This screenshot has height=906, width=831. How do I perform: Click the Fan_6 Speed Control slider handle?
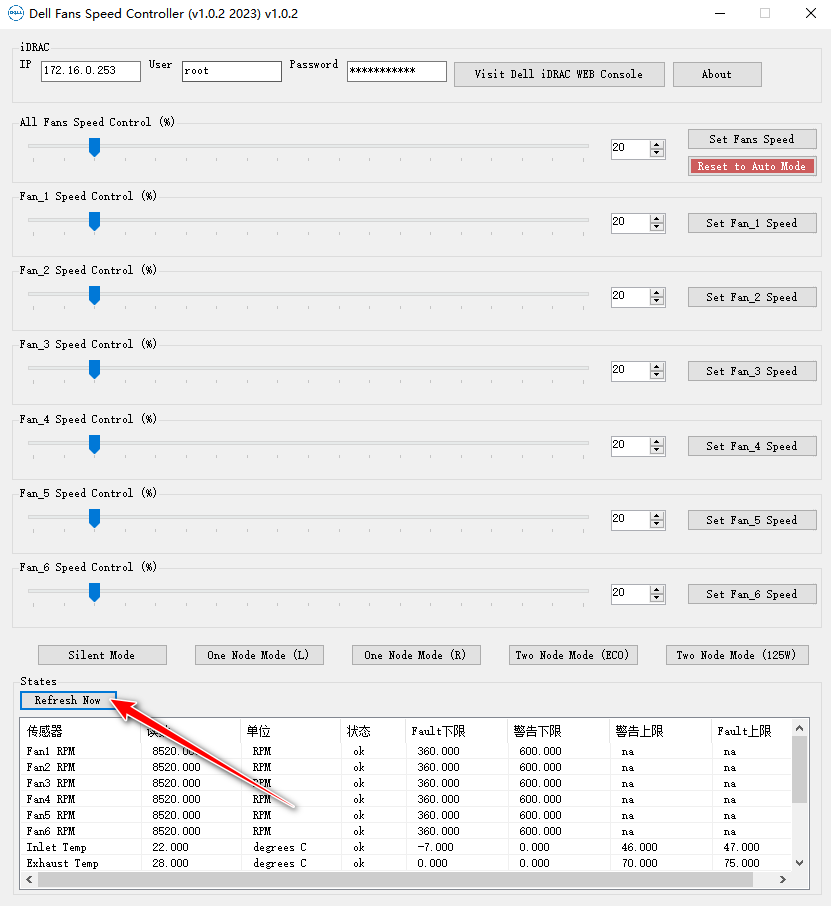94,592
